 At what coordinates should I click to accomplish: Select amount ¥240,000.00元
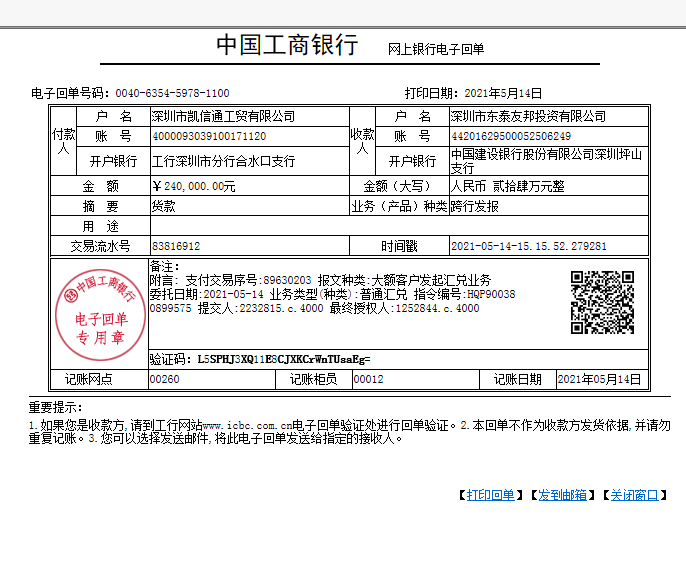[x=194, y=186]
